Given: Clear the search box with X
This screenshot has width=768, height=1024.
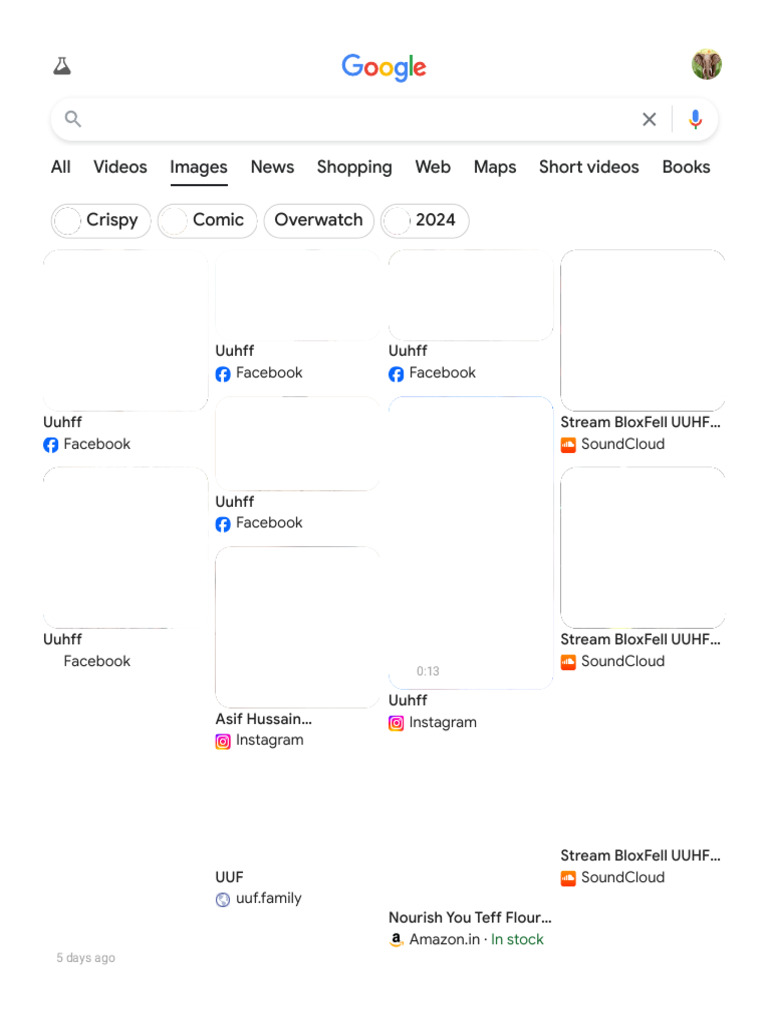Looking at the screenshot, I should pos(649,120).
